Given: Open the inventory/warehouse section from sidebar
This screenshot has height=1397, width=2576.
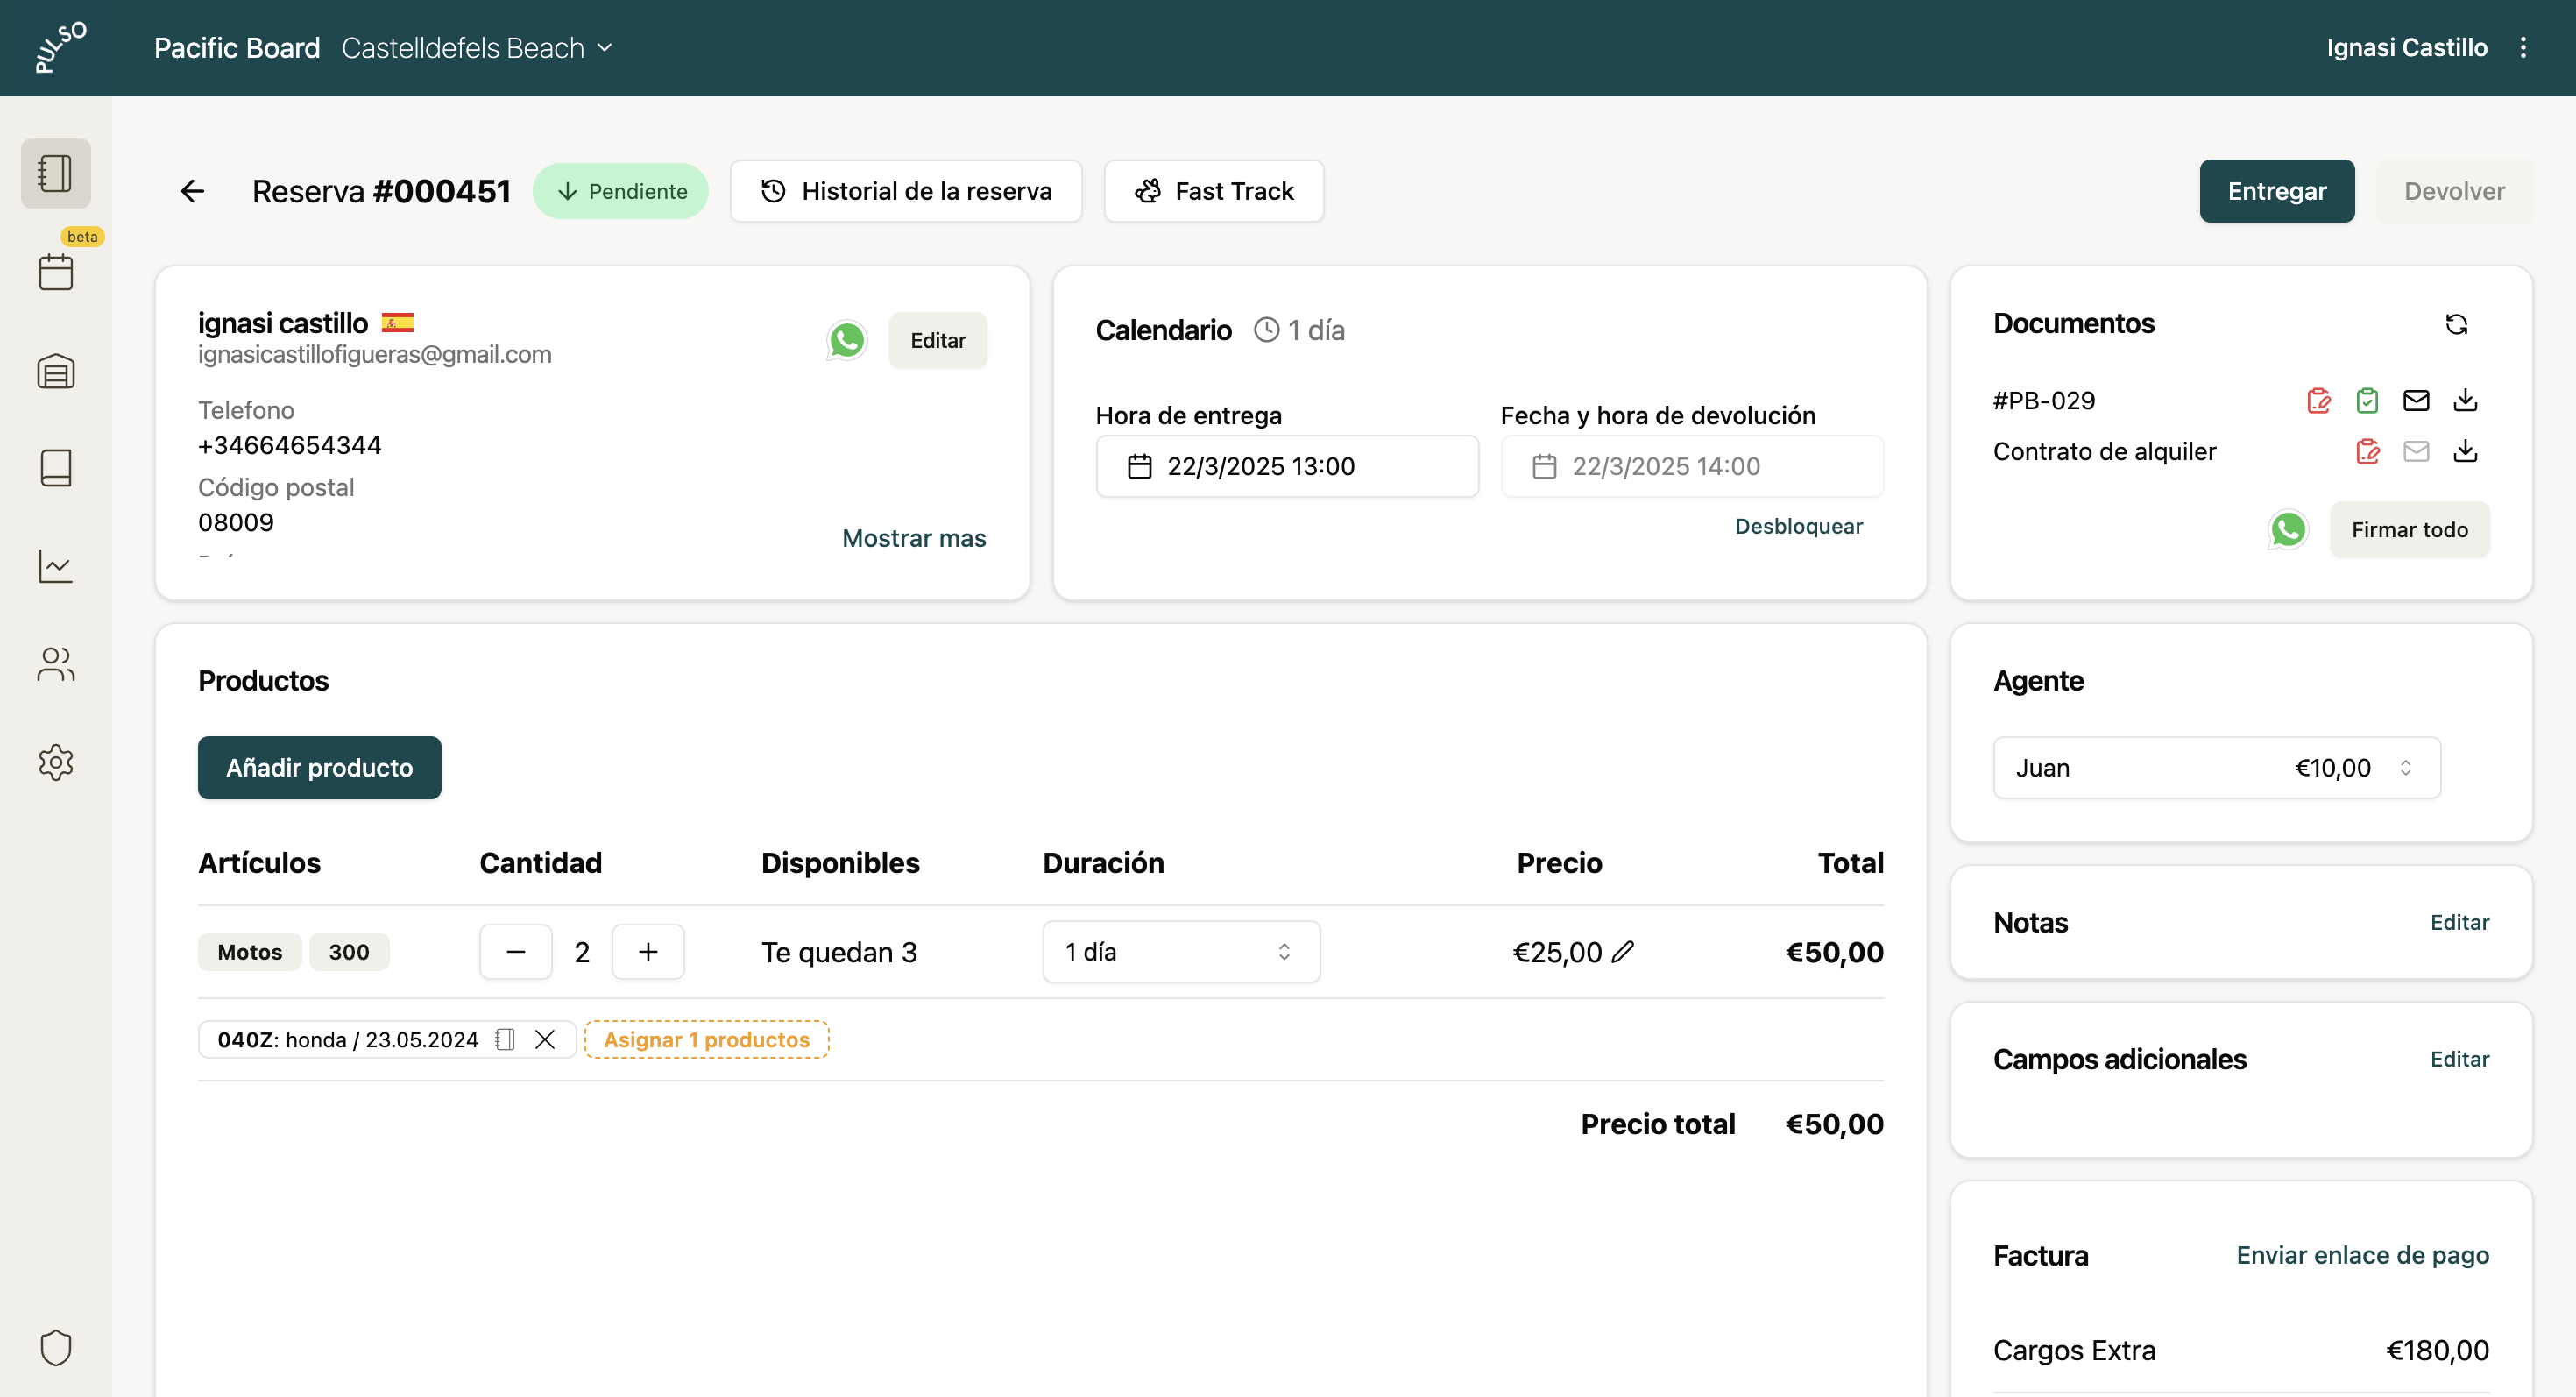Looking at the screenshot, I should coord(55,370).
